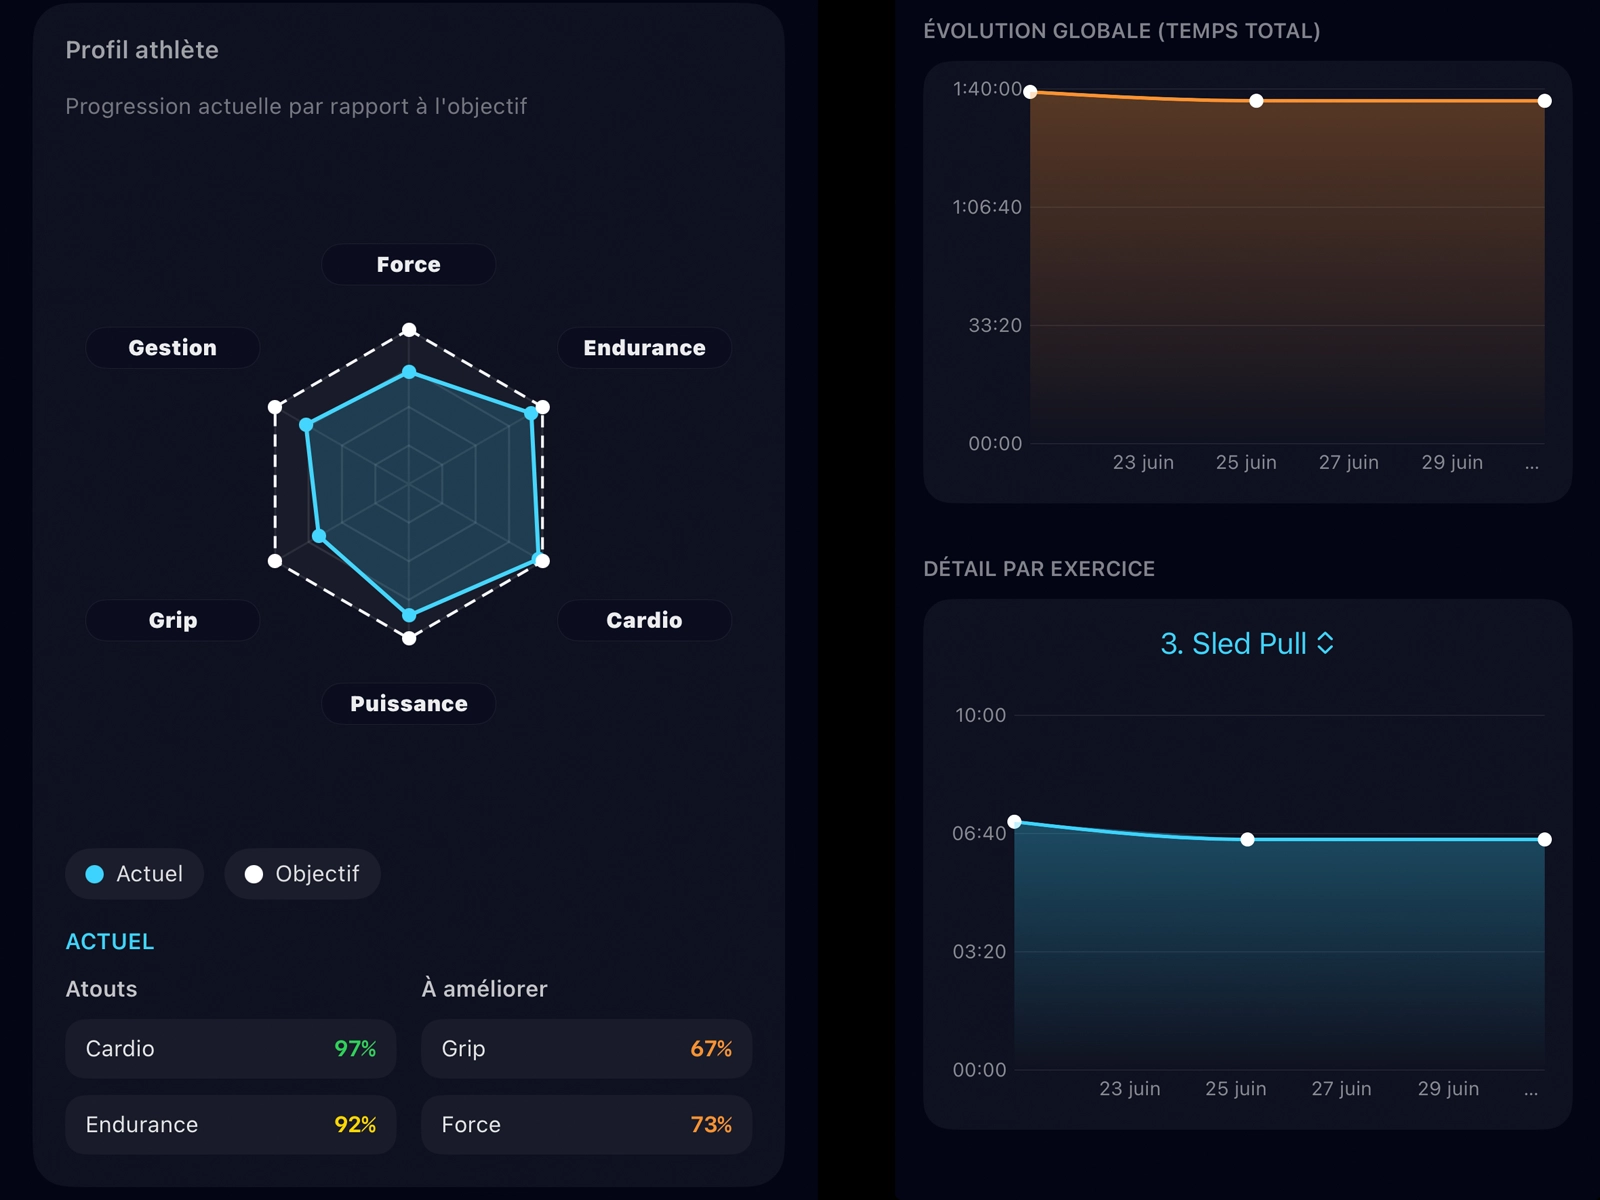Viewport: 1600px width, 1200px height.
Task: Select the Puissance label on the radar chart
Action: (408, 704)
